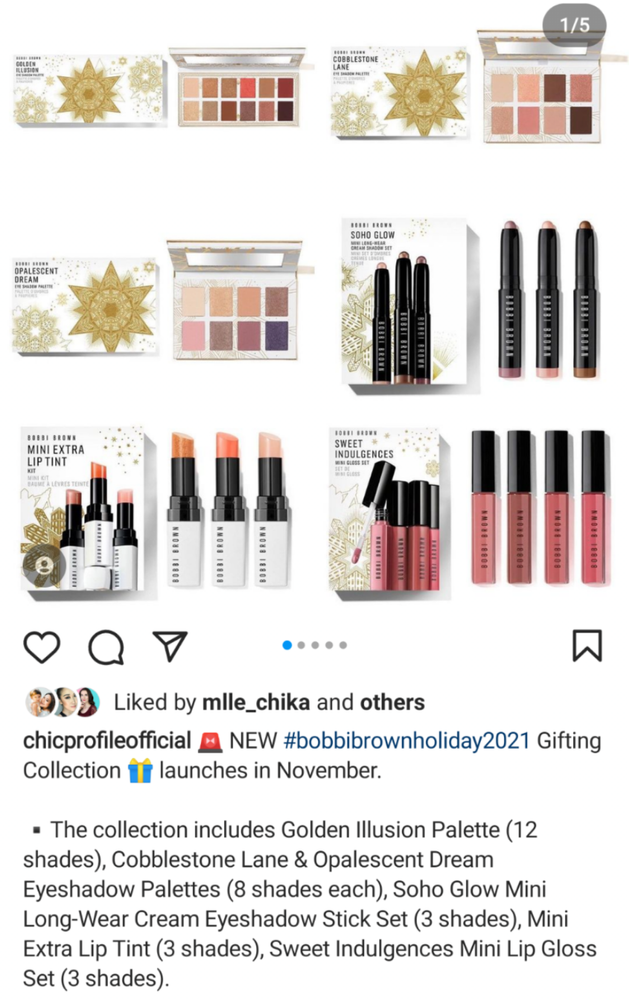
Task: Tap the Golden Illusion palette box image
Action: [x=88, y=89]
